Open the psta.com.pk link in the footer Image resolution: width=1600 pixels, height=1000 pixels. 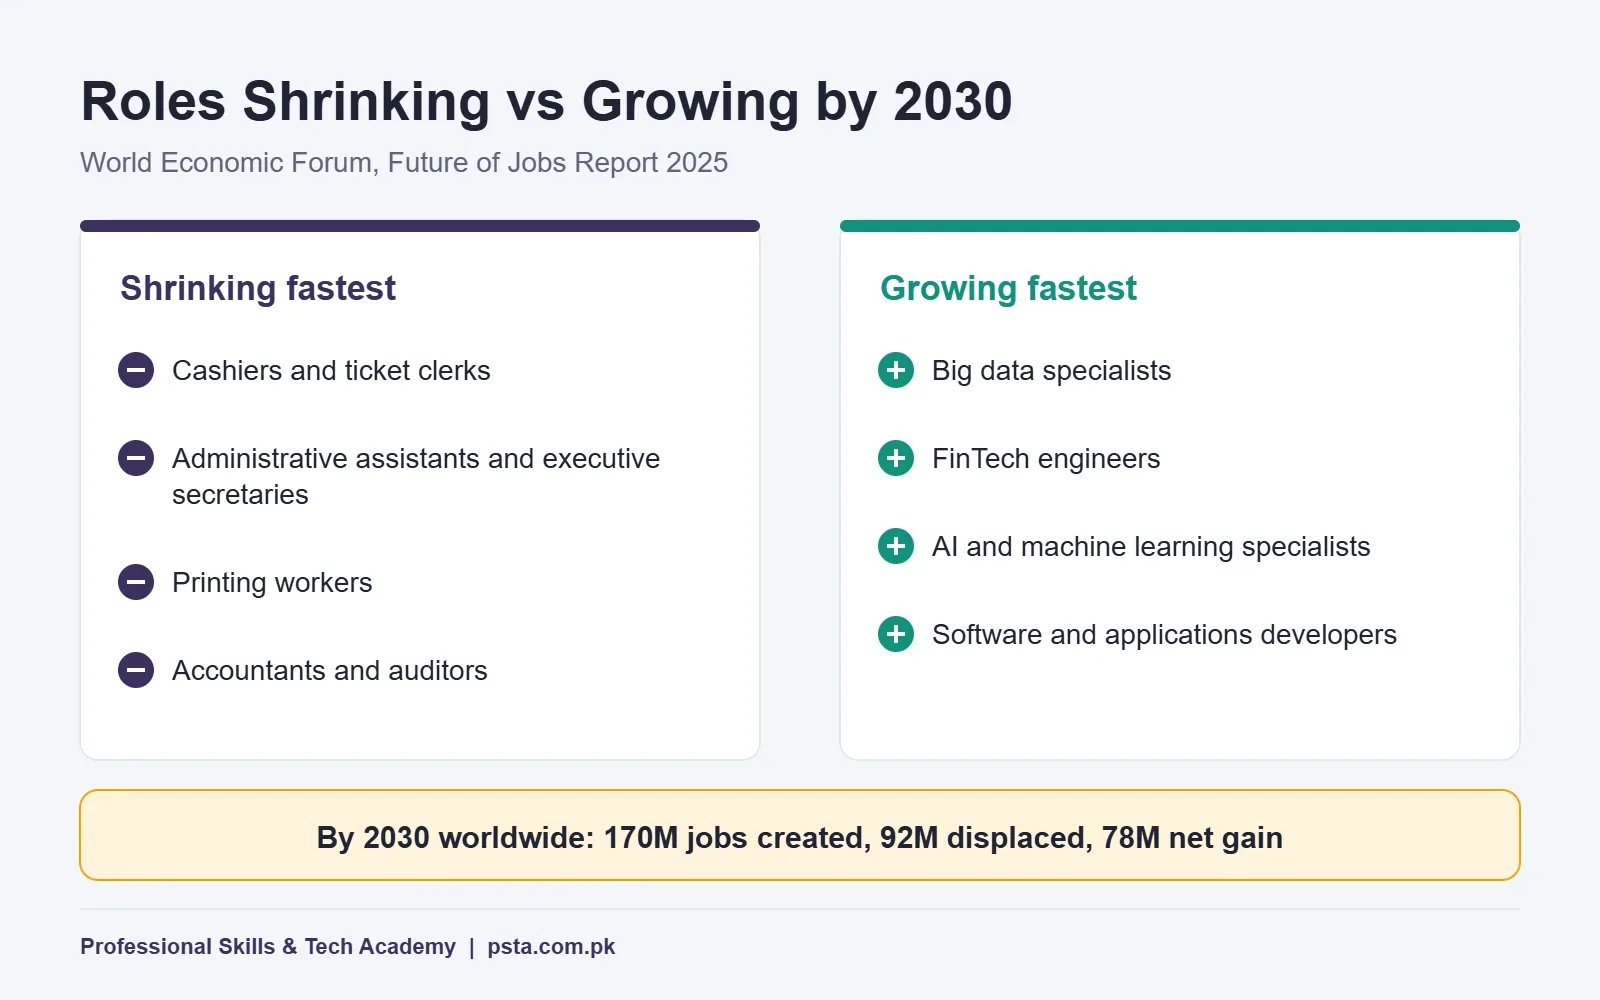551,946
